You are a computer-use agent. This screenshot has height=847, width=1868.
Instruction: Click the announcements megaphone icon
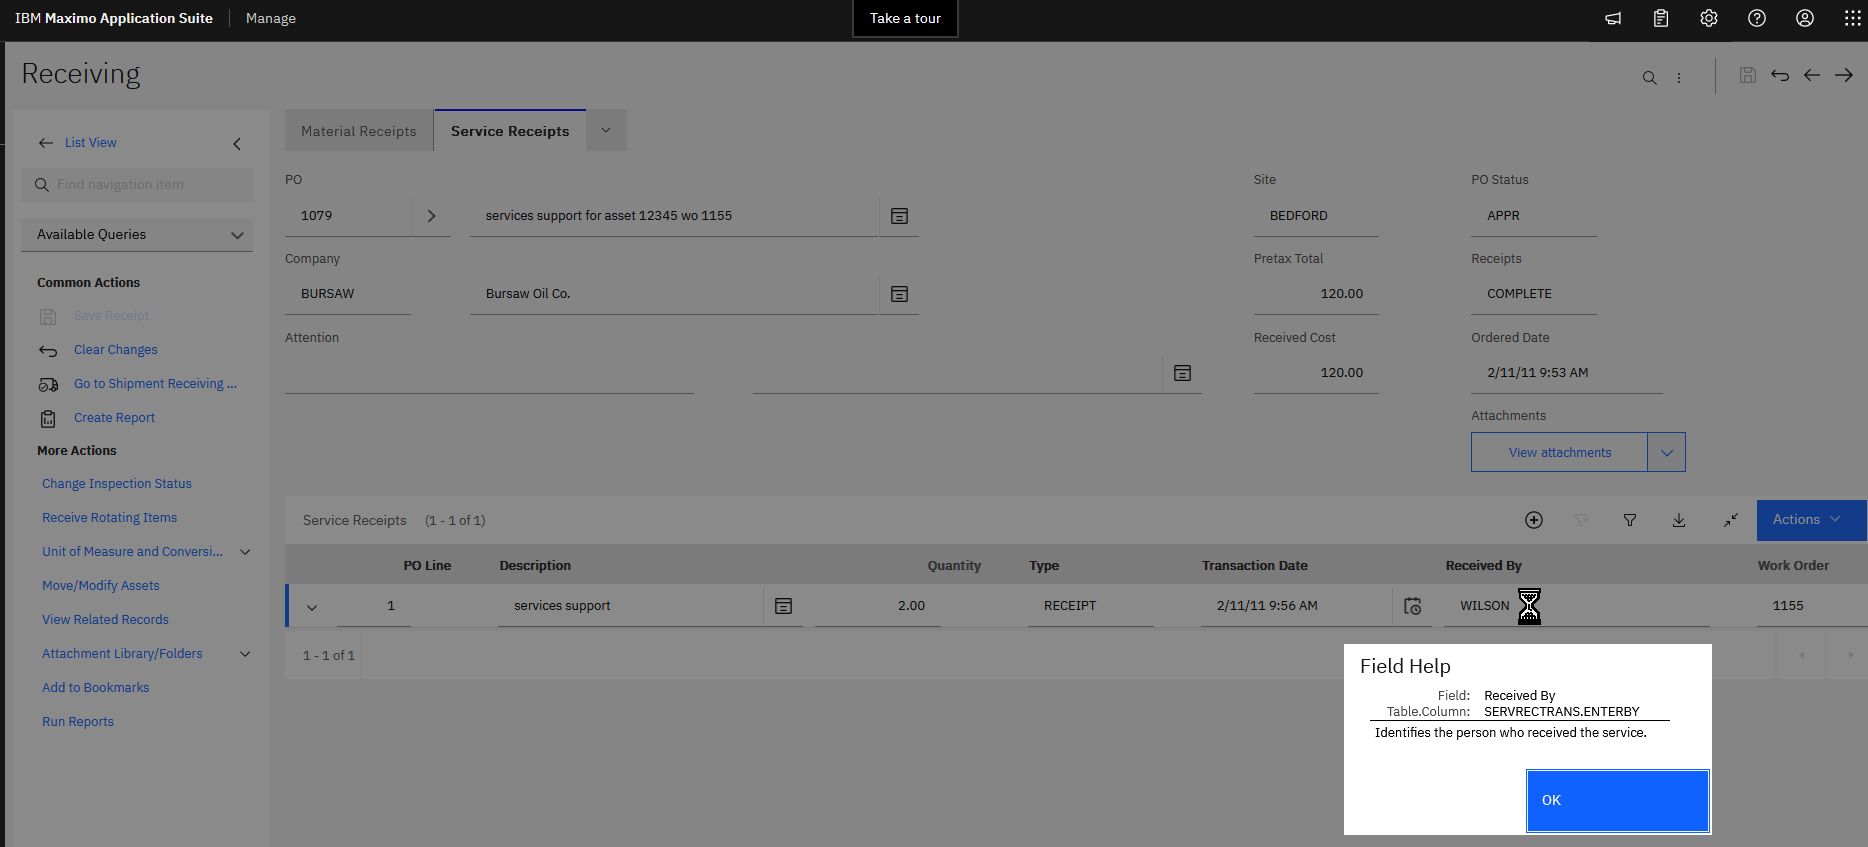click(x=1613, y=18)
